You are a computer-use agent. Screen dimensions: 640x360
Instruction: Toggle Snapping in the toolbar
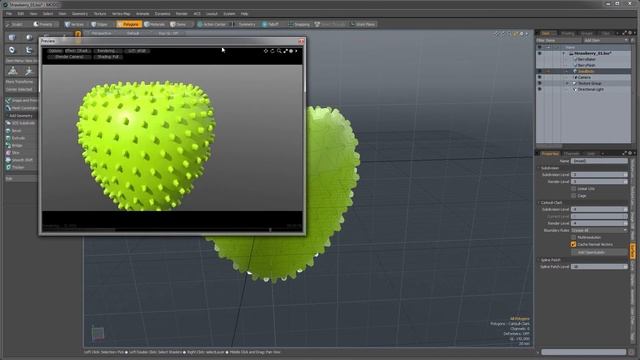click(x=299, y=24)
